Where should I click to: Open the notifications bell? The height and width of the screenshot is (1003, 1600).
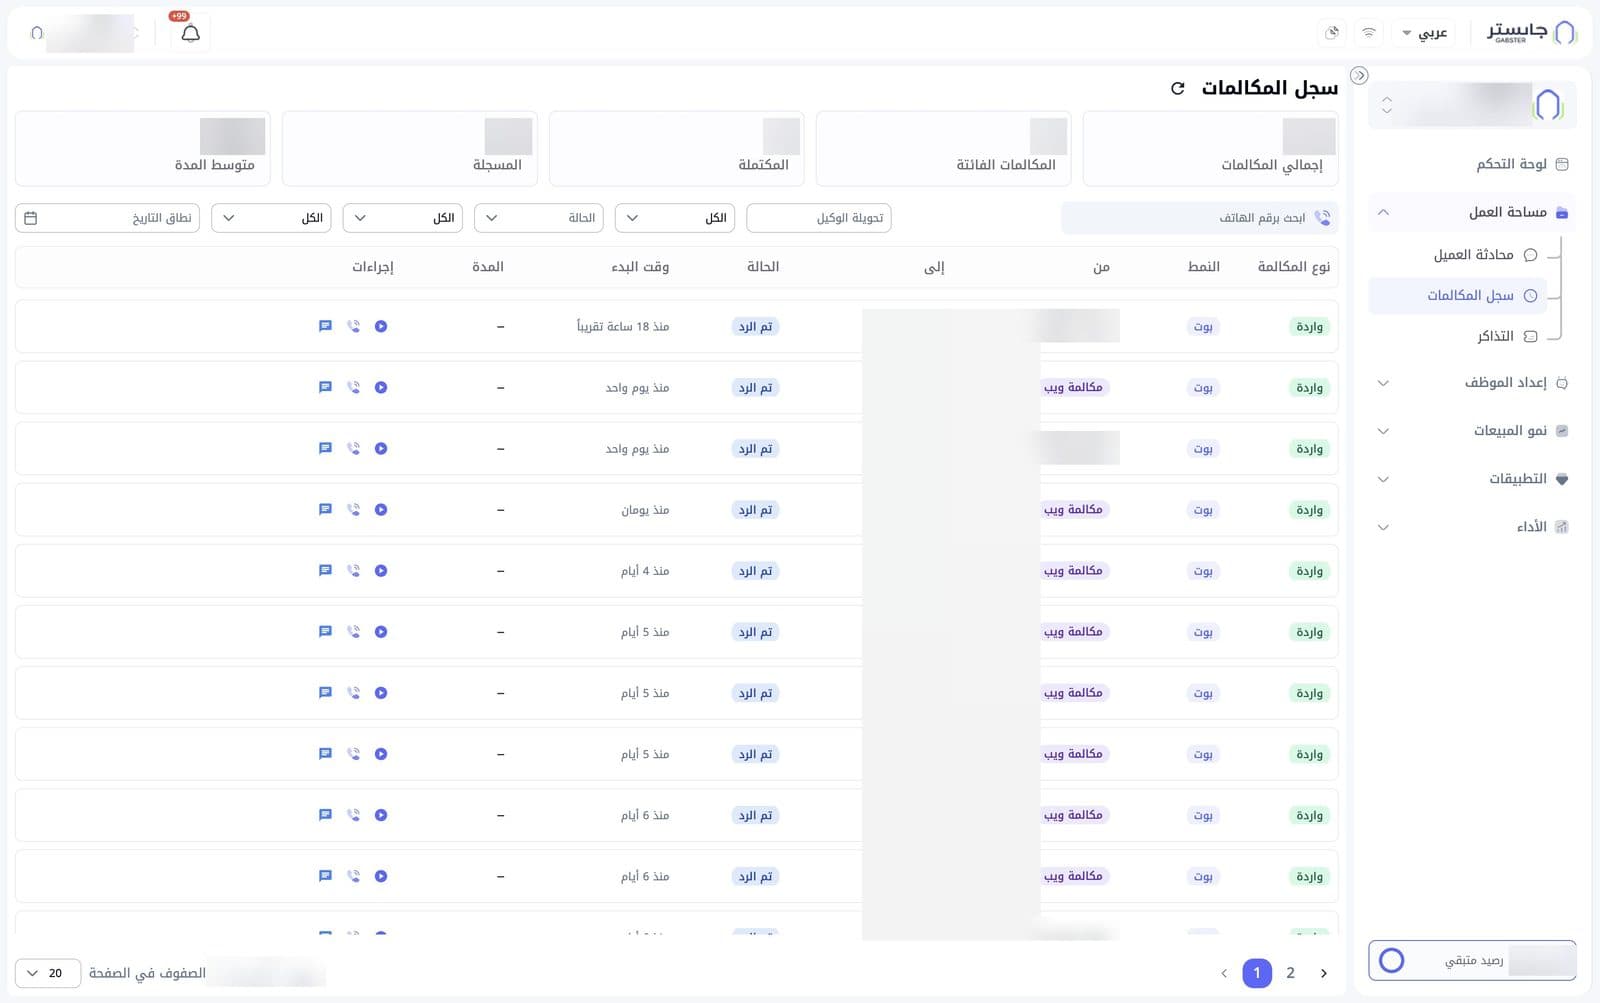(190, 33)
